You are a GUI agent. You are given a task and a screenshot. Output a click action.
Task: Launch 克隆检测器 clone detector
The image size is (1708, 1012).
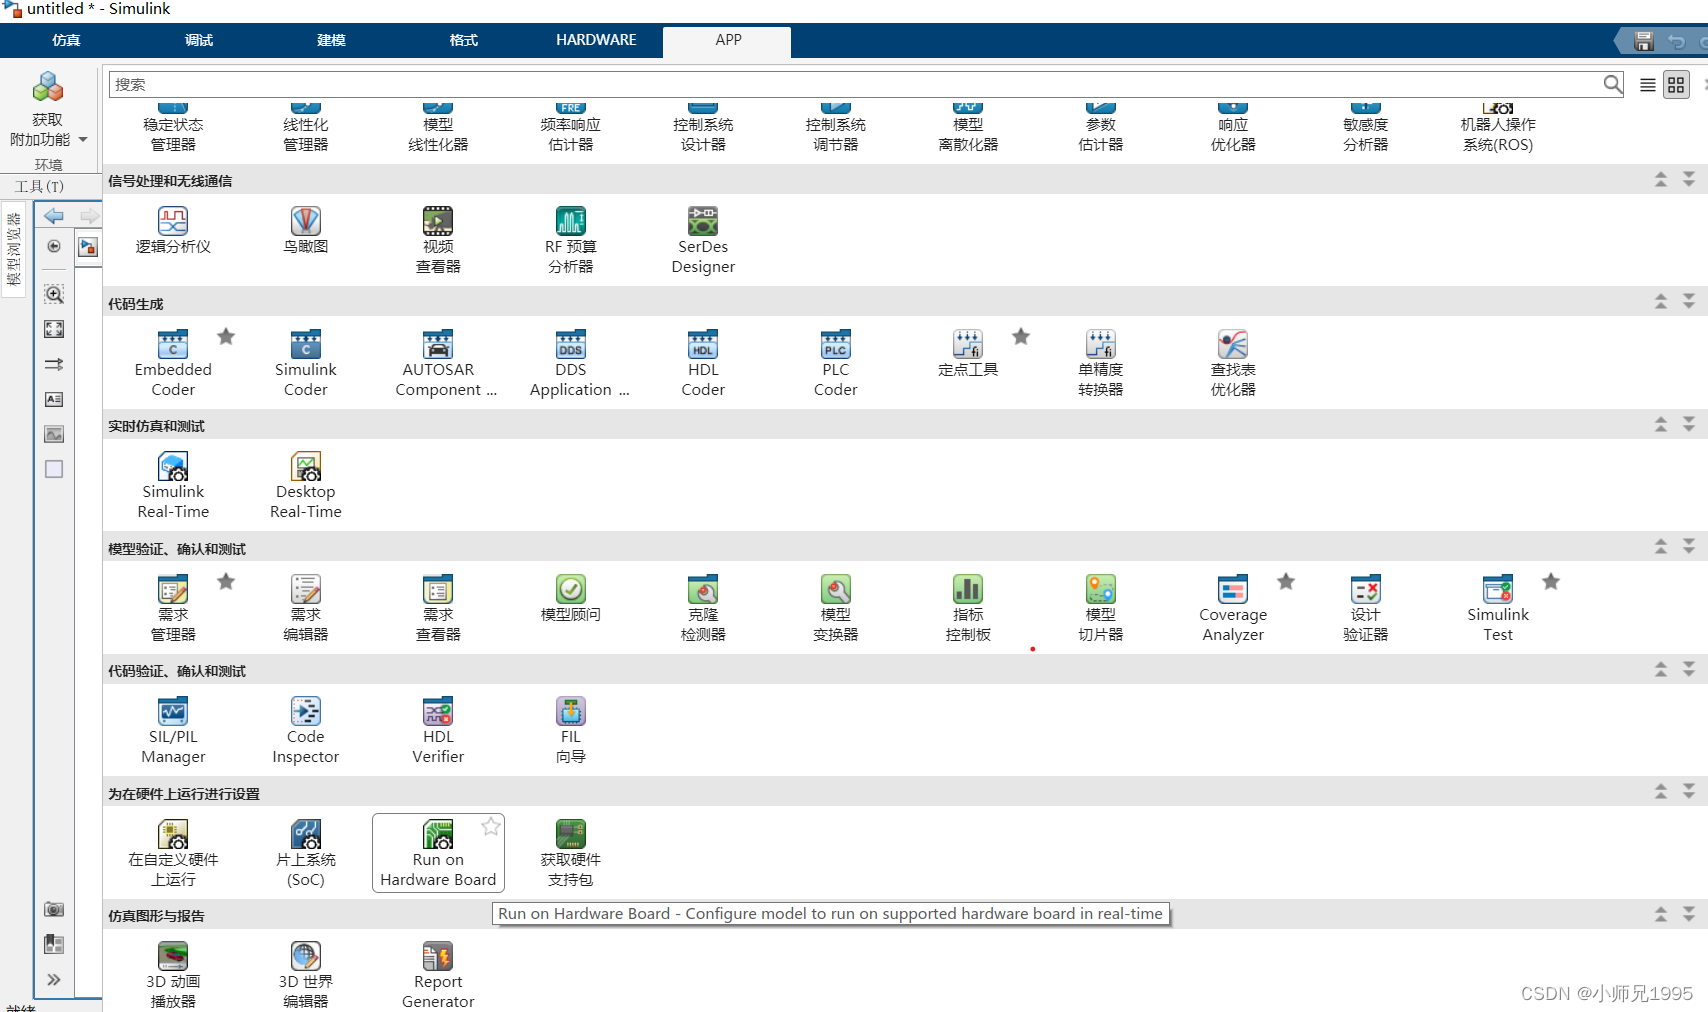pyautogui.click(x=703, y=609)
